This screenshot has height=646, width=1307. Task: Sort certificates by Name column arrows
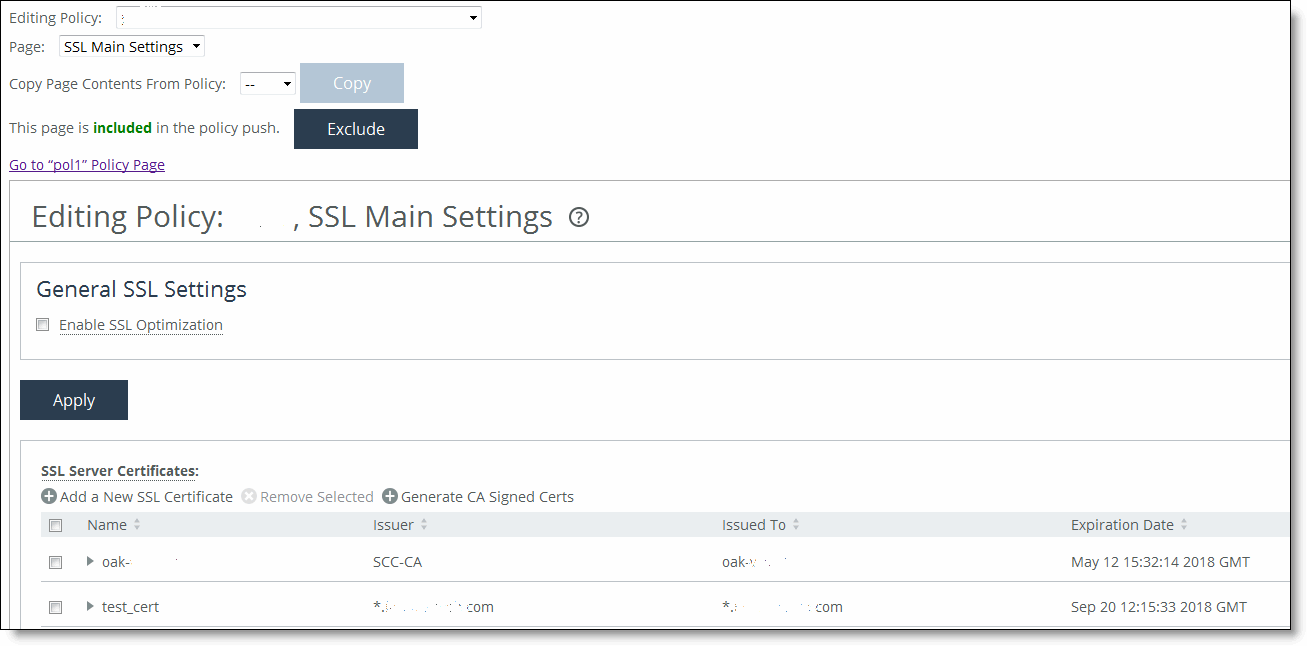click(137, 525)
